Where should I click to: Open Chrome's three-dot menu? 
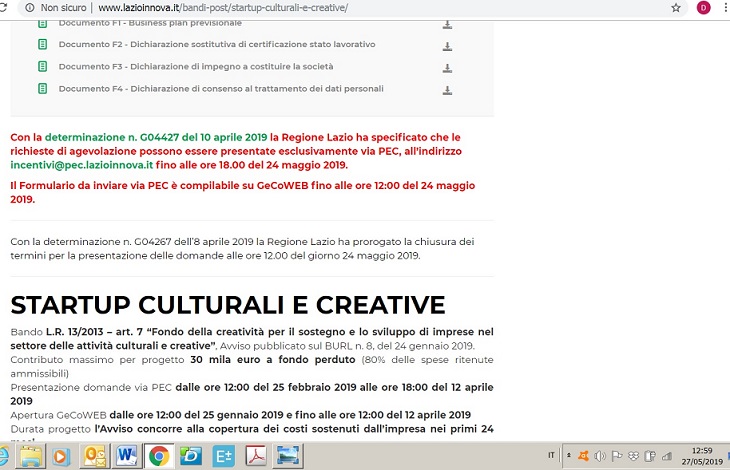pos(724,7)
